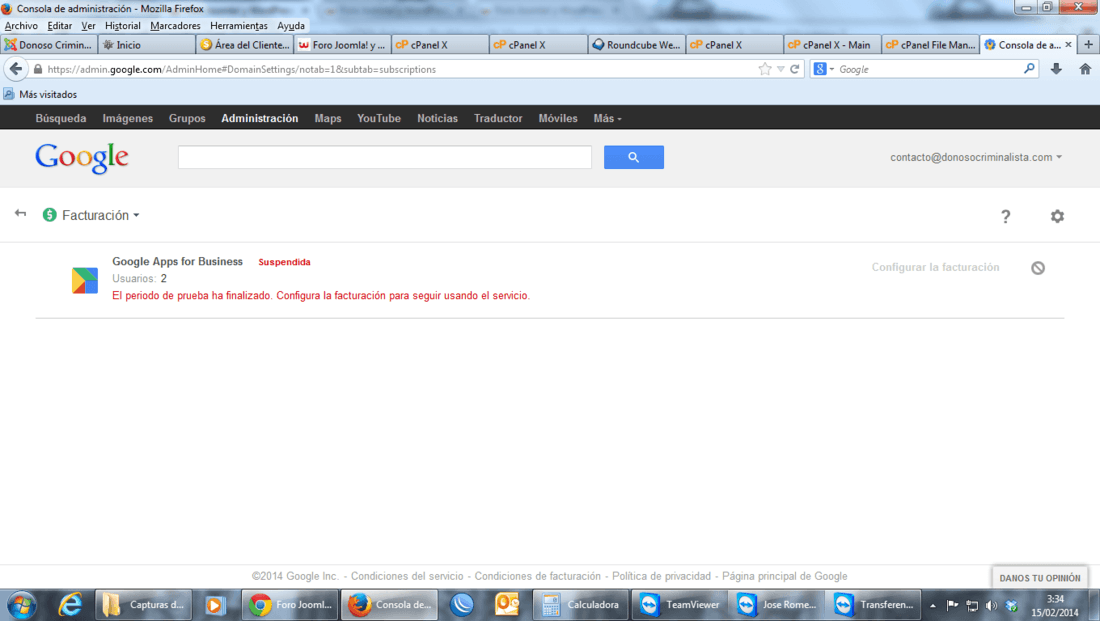
Task: Open Condiciones de facturación footer link
Action: pyautogui.click(x=537, y=576)
